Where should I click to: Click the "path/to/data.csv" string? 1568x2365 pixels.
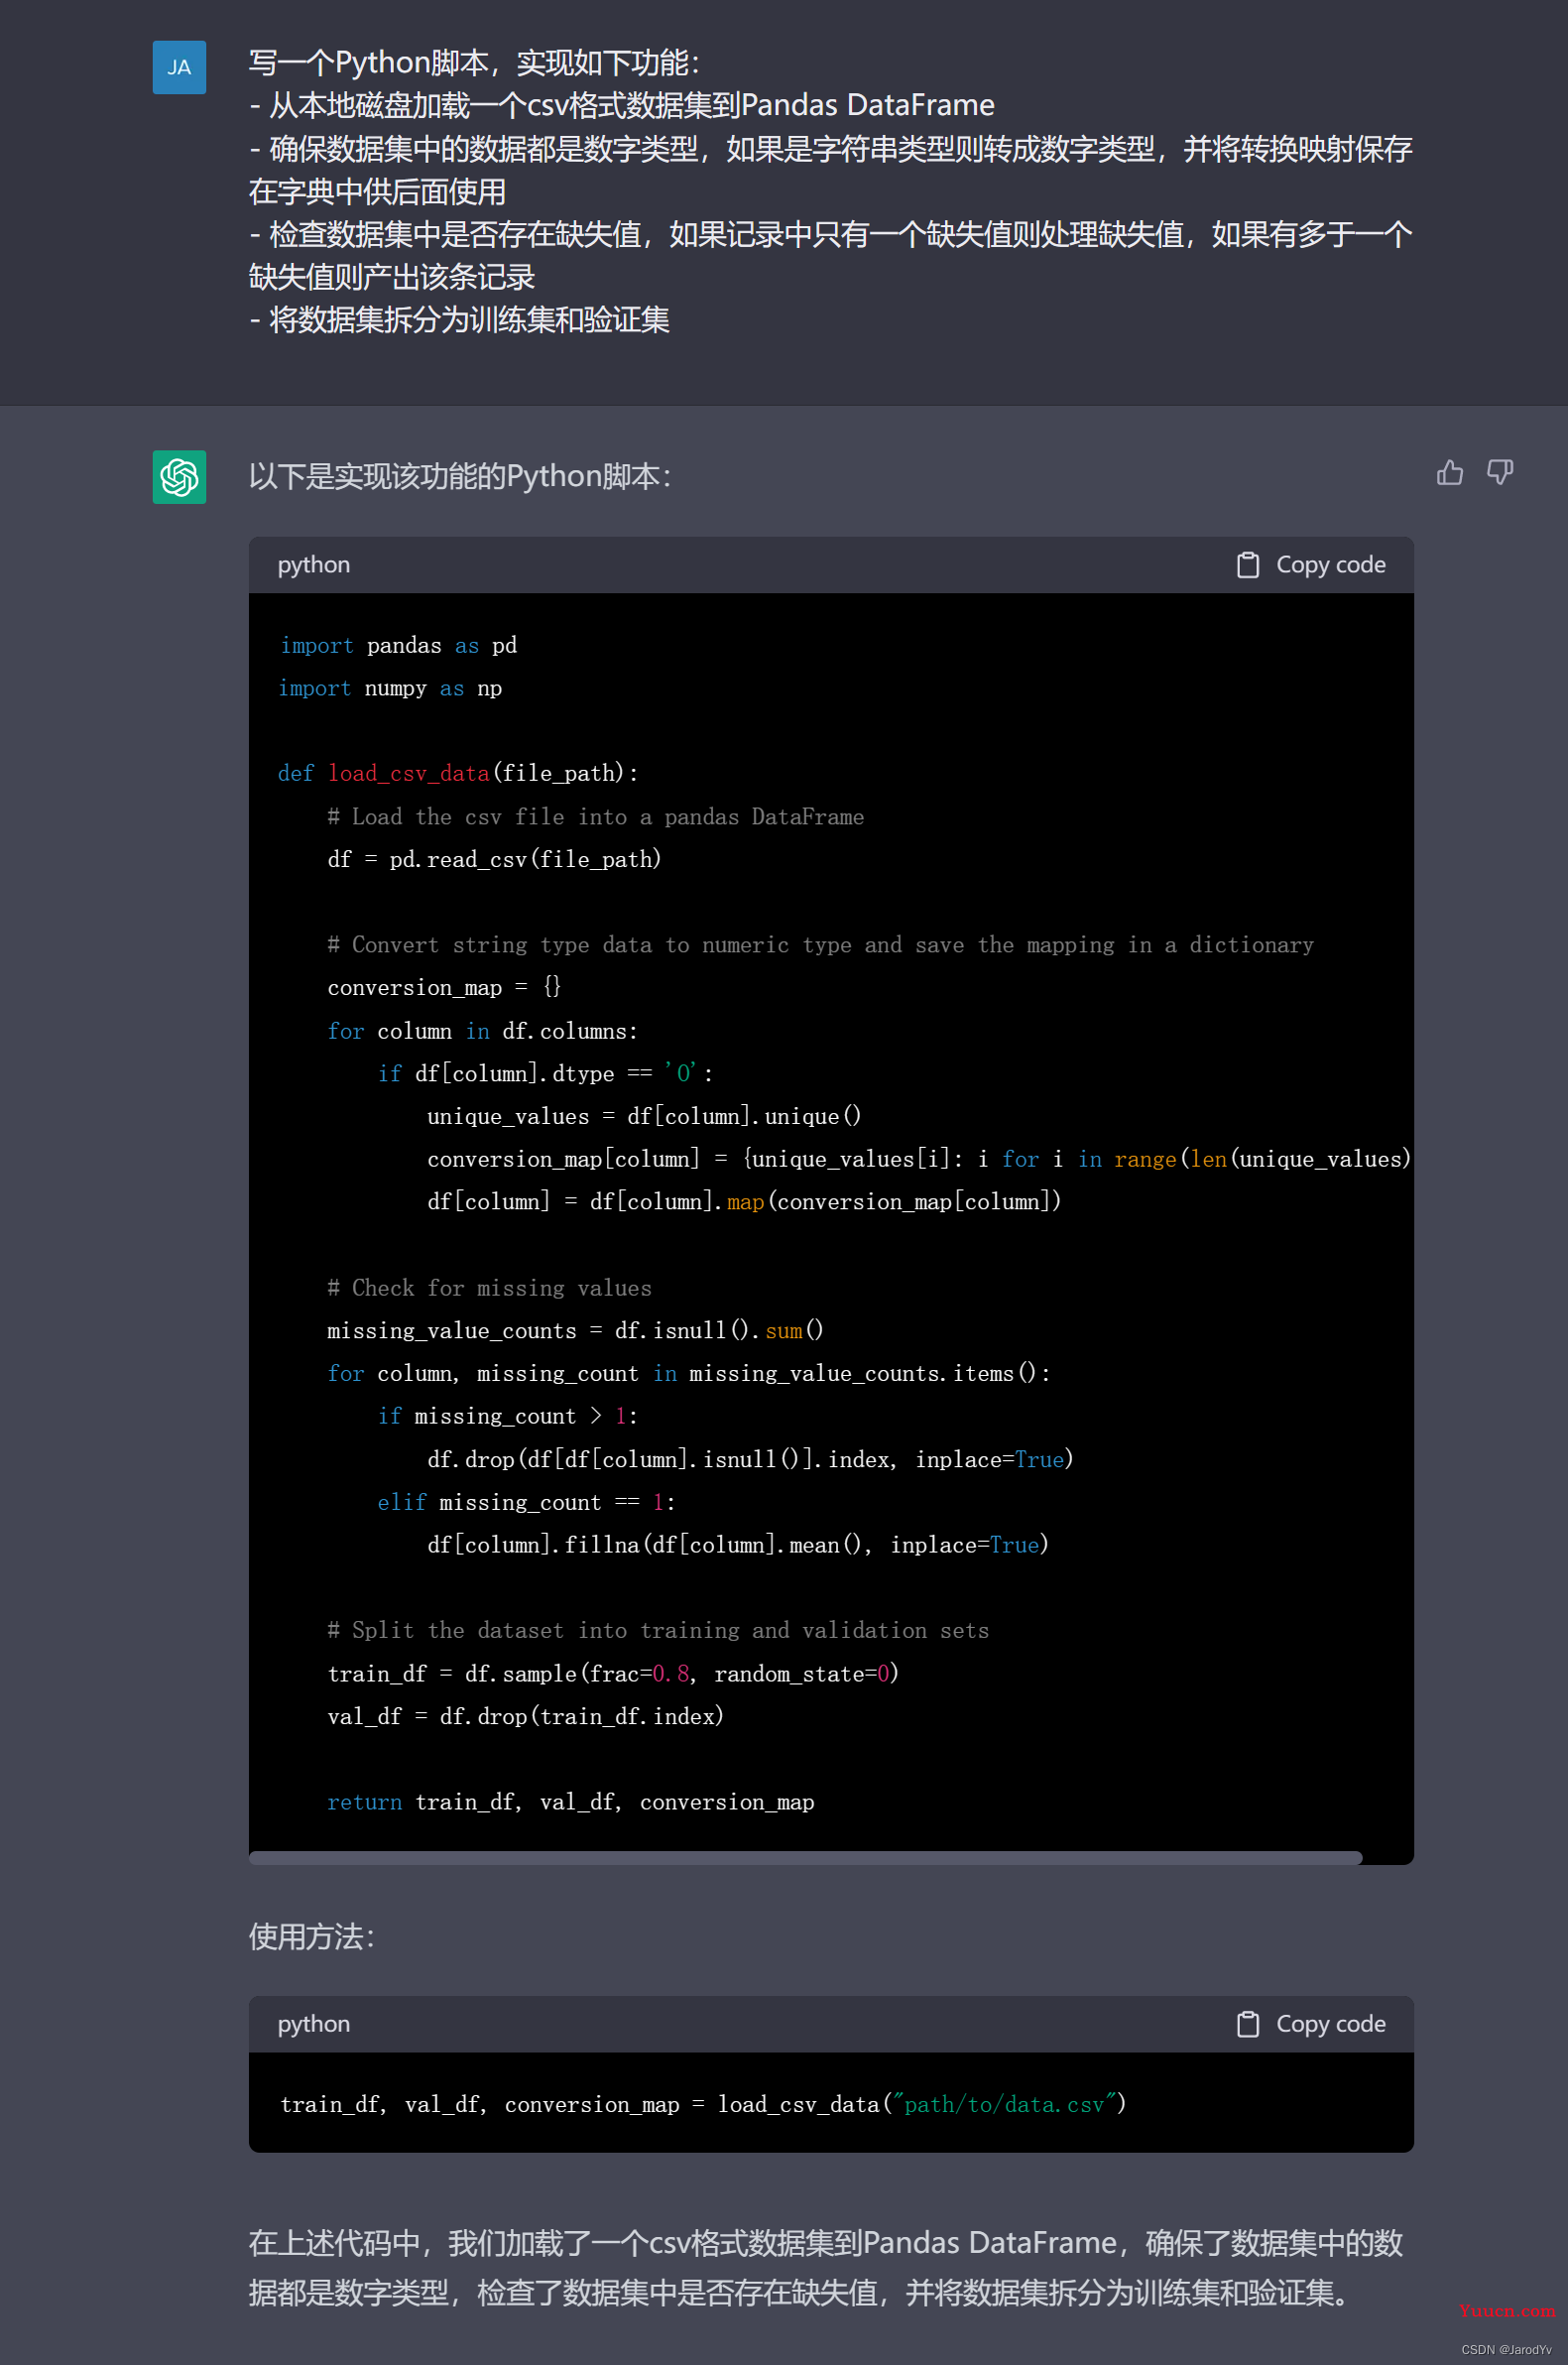click(x=1003, y=2105)
